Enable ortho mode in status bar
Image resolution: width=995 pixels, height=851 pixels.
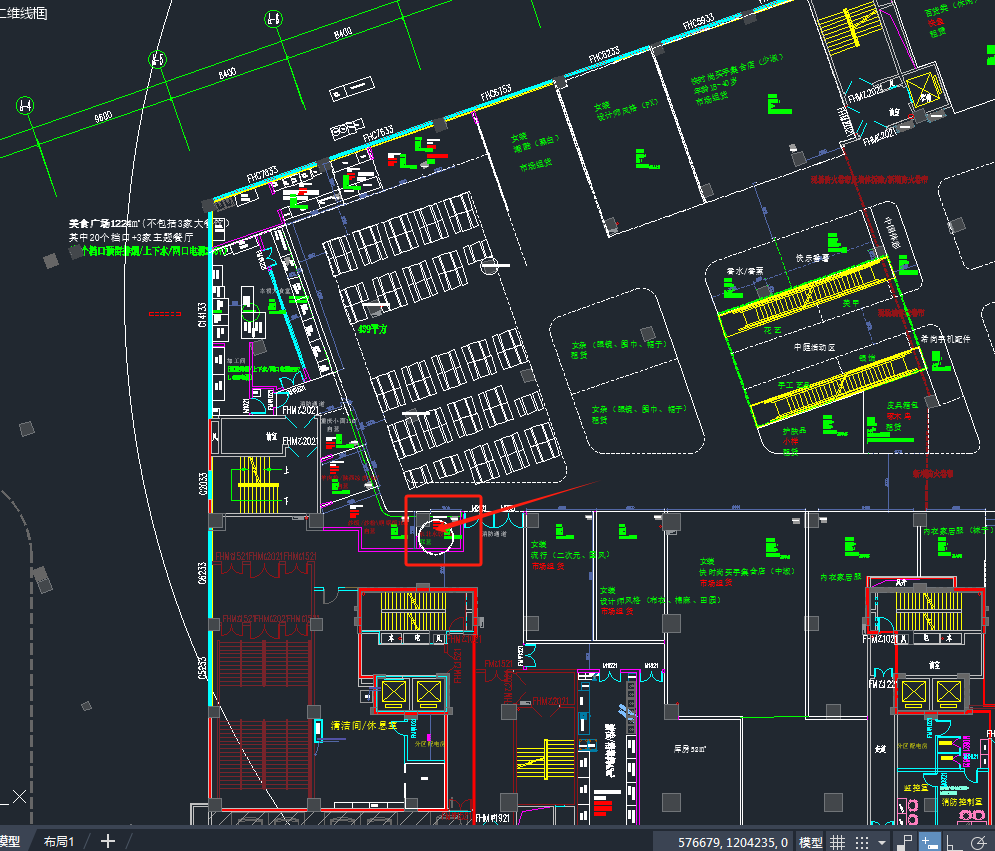pyautogui.click(x=953, y=842)
